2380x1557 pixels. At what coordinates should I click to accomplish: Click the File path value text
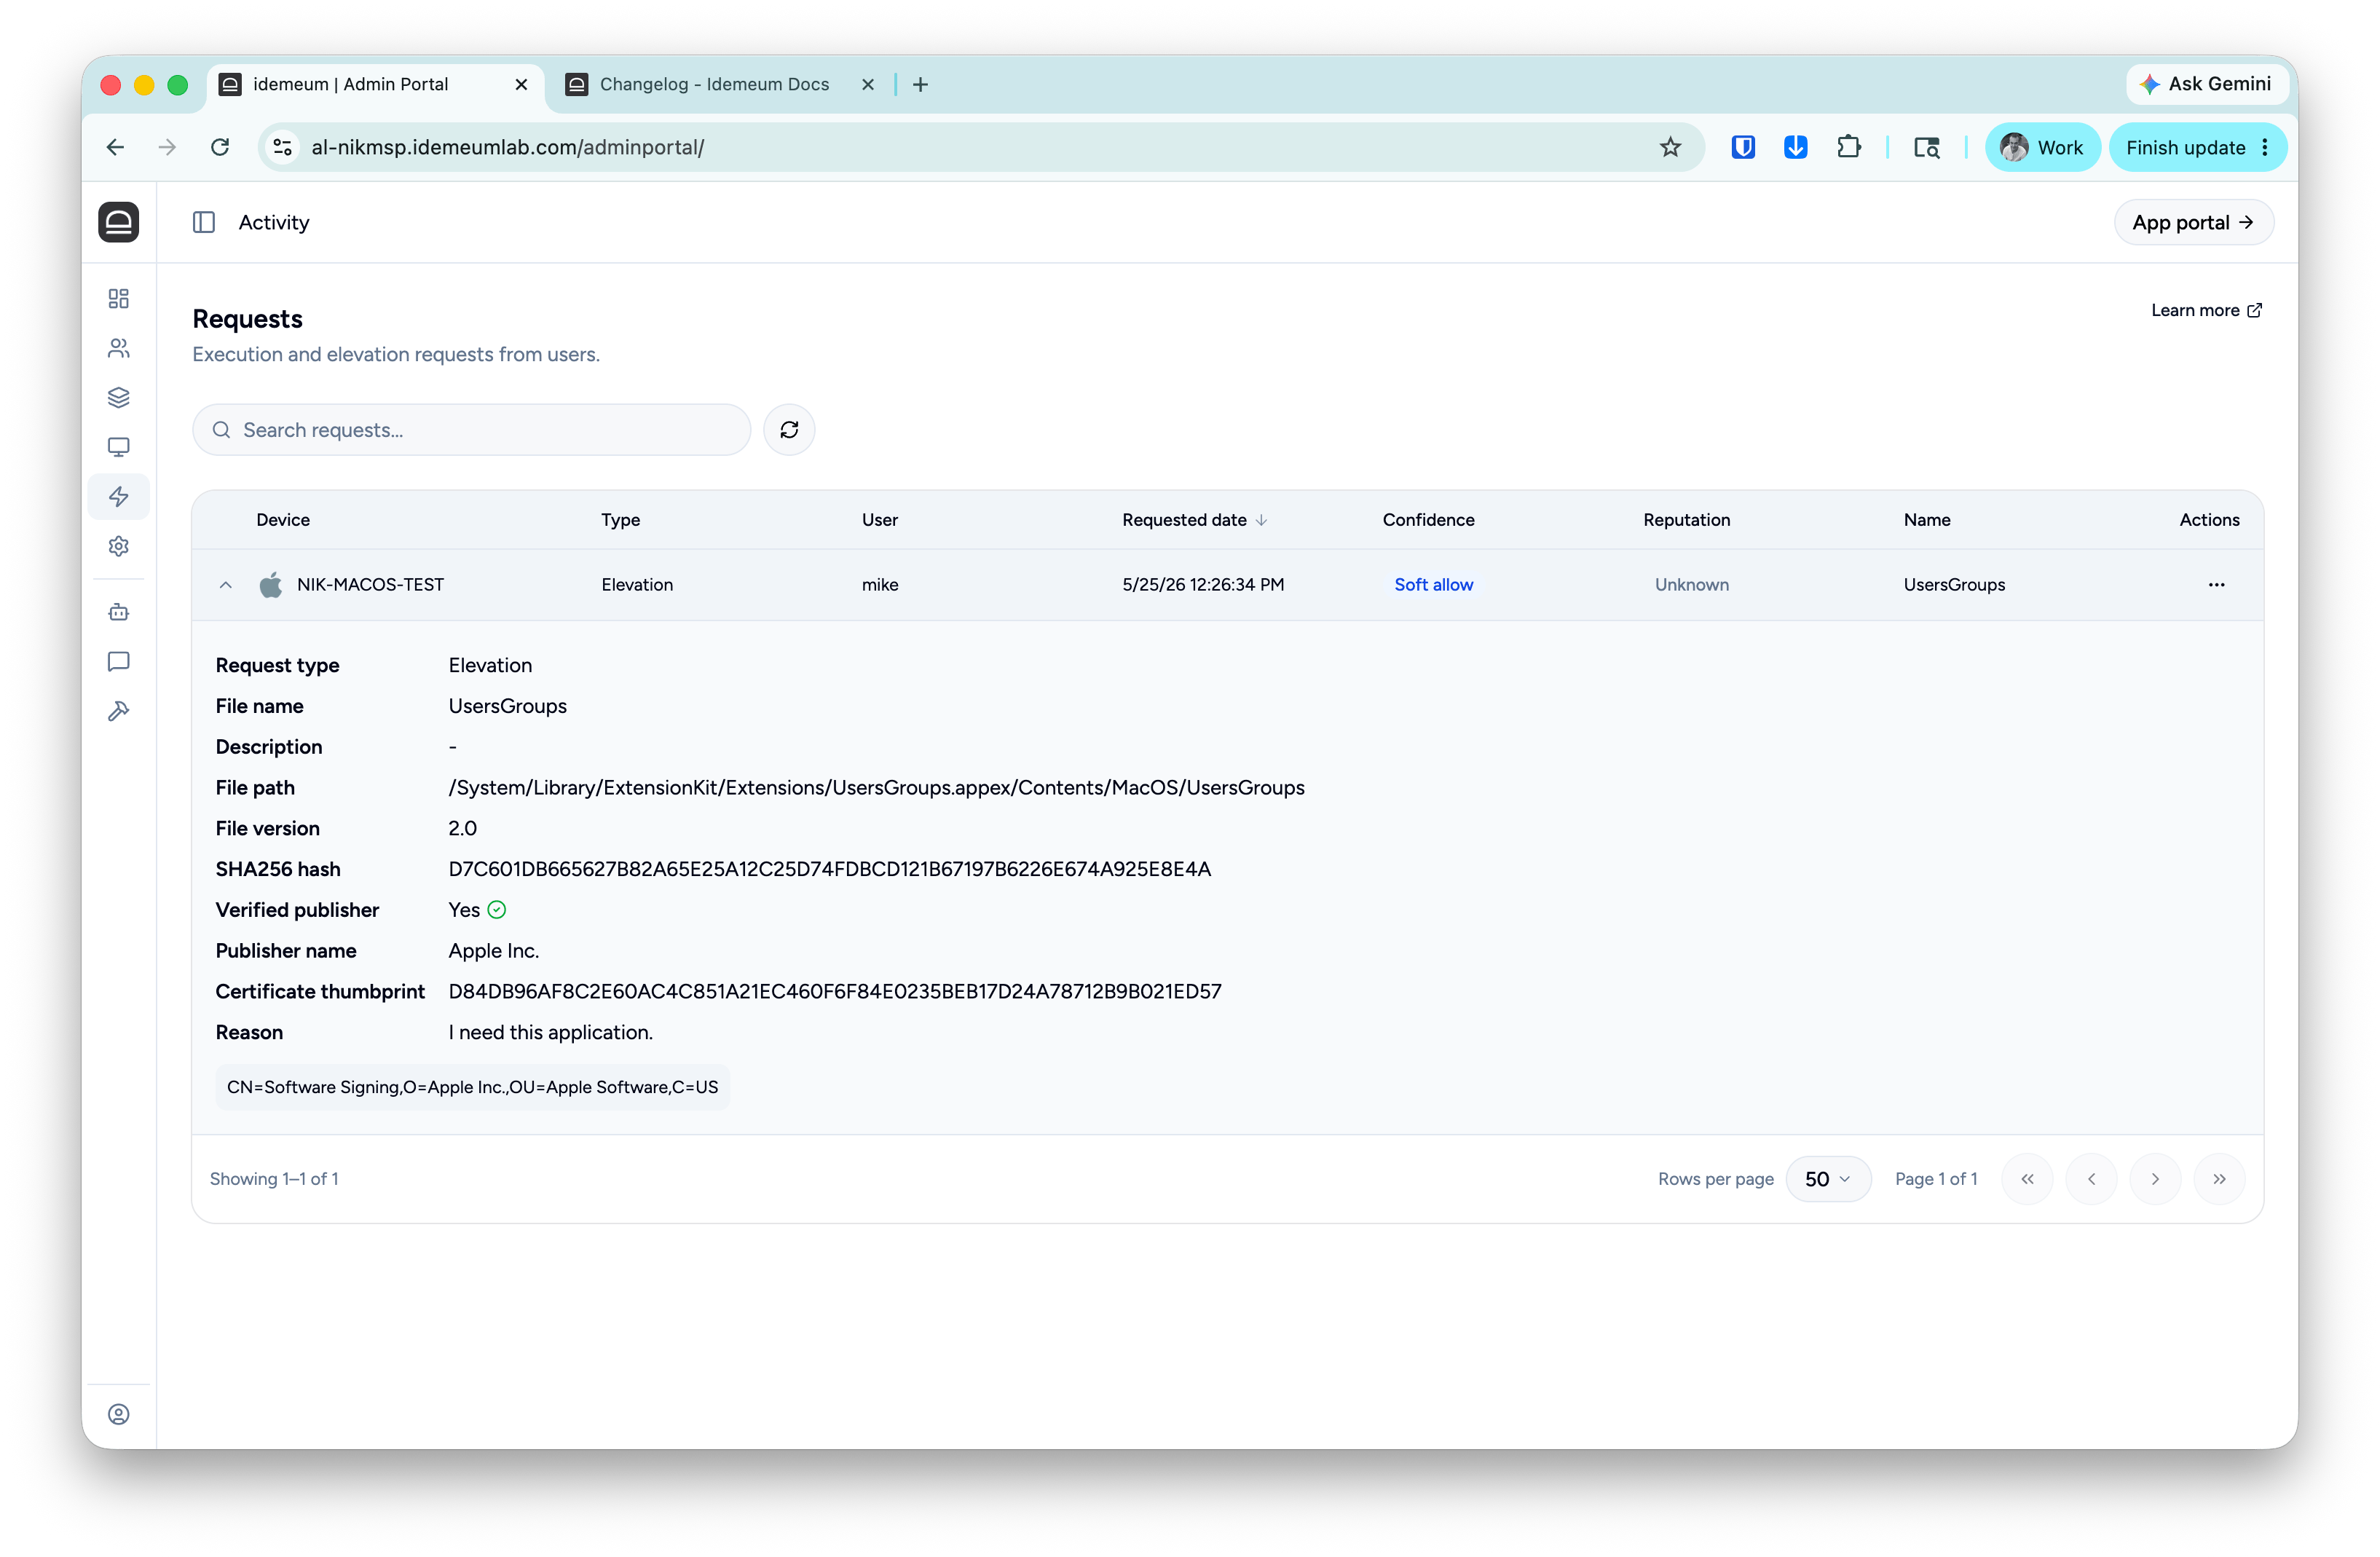point(876,788)
